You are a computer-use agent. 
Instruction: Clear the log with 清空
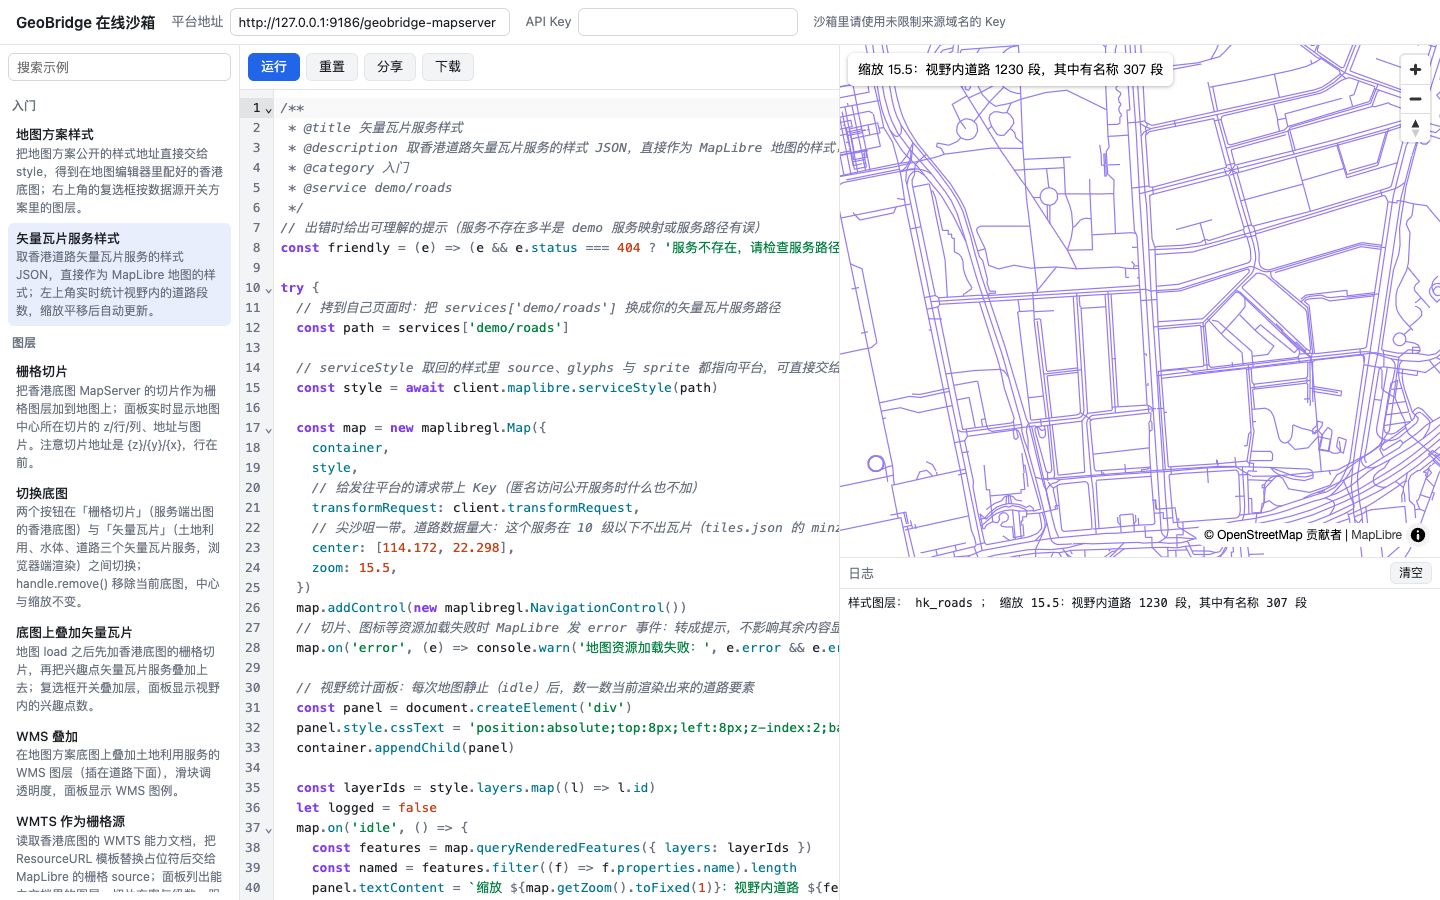pyautogui.click(x=1411, y=573)
